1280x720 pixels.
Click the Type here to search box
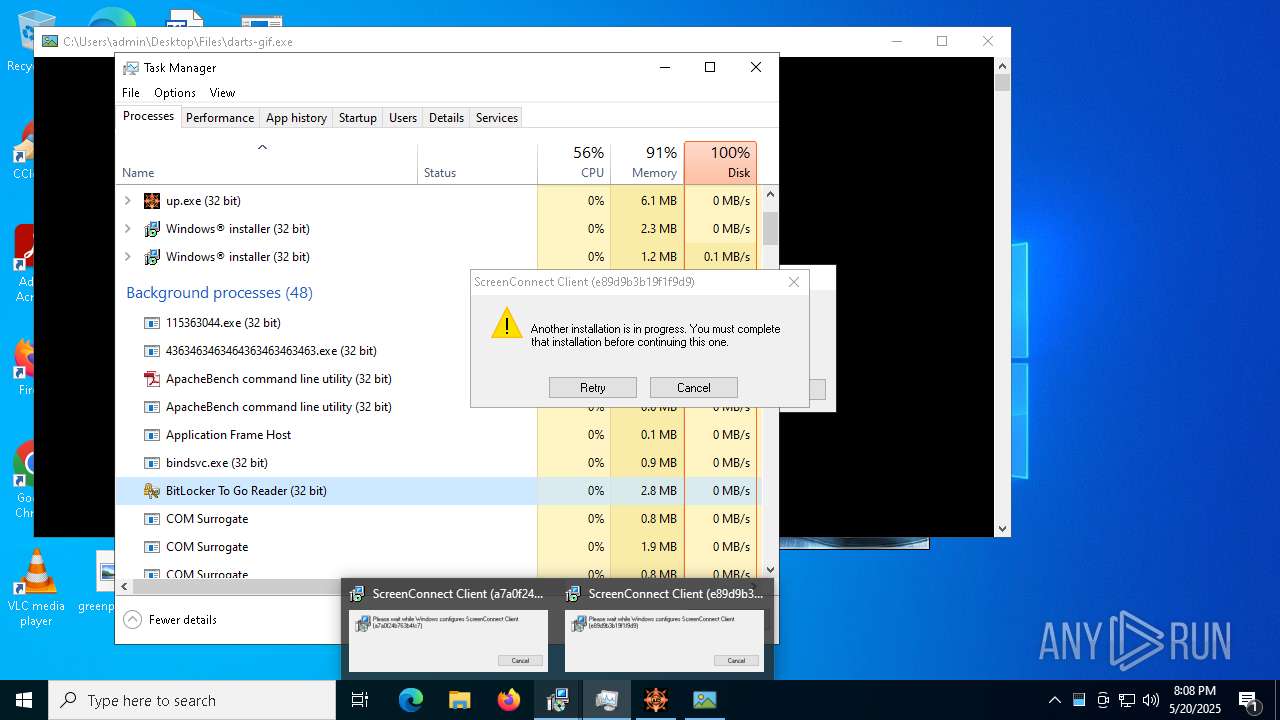point(192,700)
